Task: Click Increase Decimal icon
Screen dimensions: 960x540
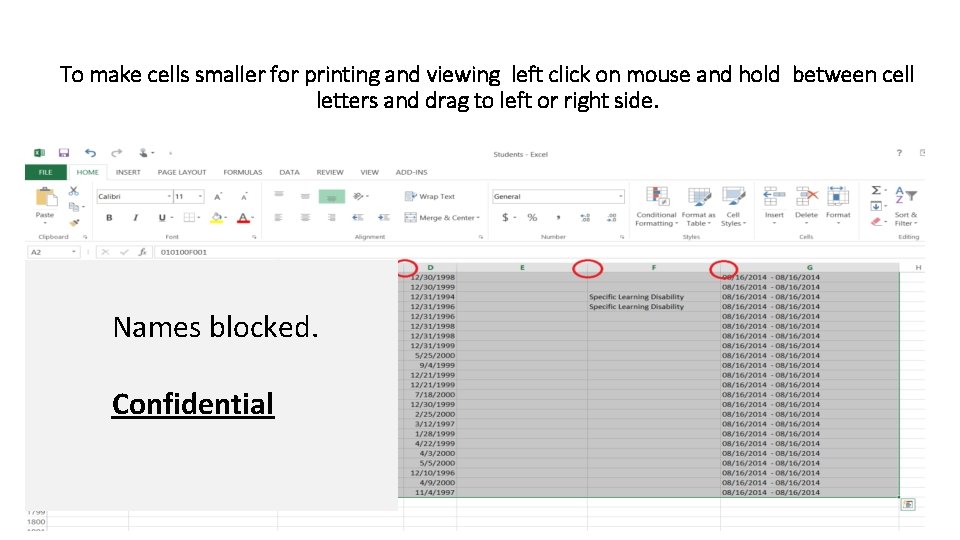Action: coord(585,217)
